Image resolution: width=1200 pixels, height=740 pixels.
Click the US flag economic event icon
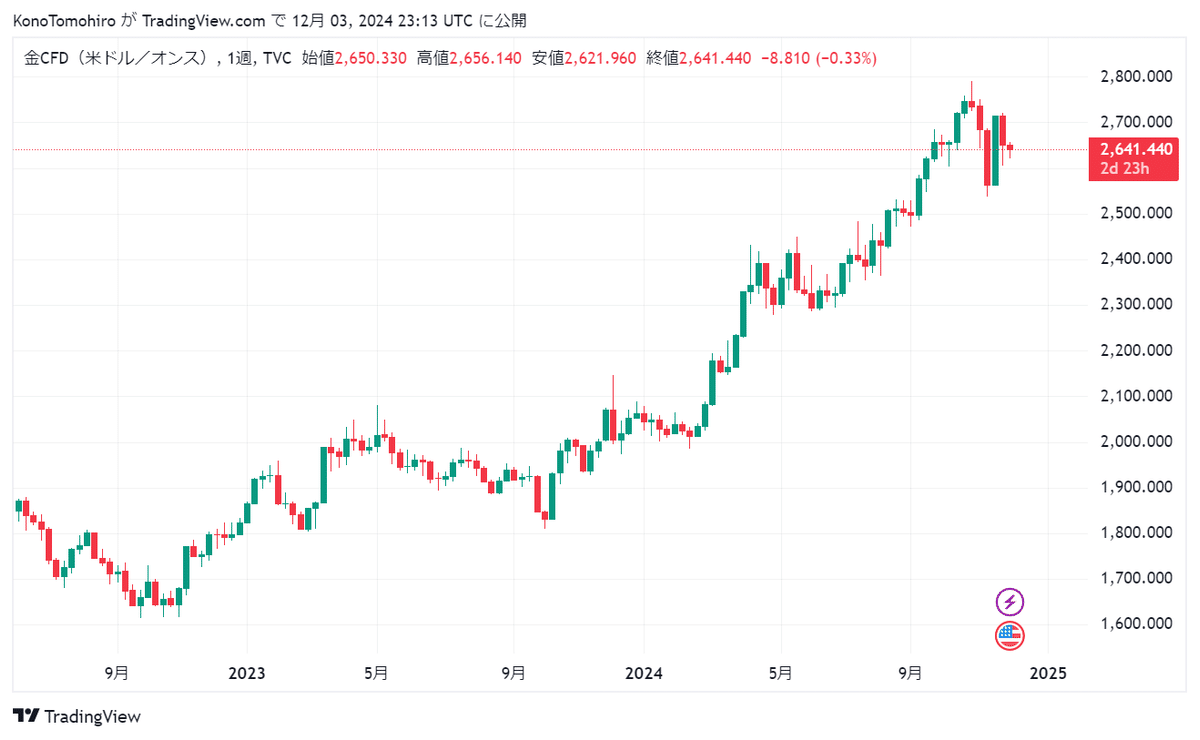click(x=1010, y=635)
